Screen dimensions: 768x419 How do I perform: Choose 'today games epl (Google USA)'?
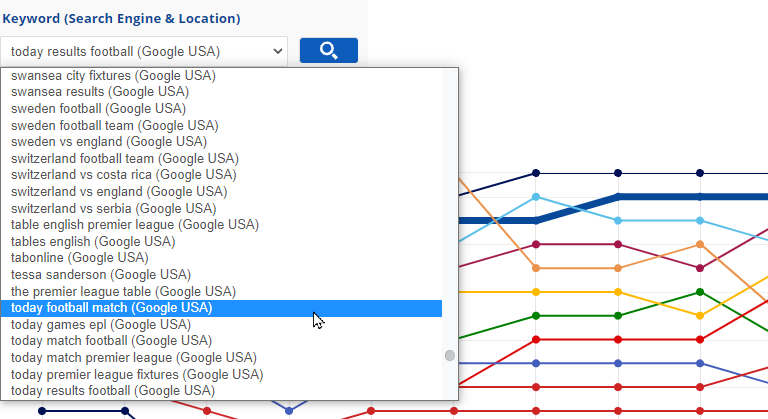(101, 324)
